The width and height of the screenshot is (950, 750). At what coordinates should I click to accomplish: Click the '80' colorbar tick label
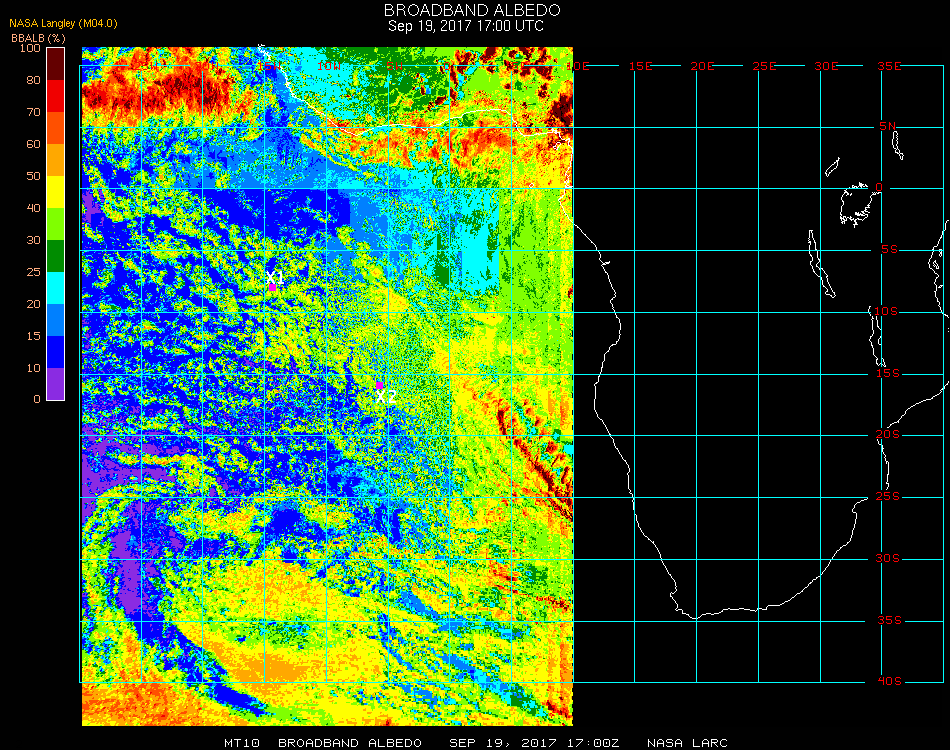[33, 80]
